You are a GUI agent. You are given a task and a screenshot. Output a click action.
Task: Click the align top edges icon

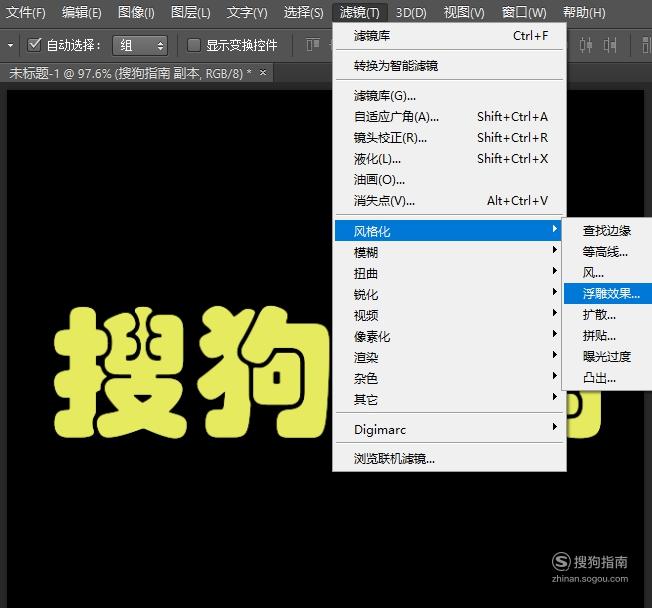313,45
